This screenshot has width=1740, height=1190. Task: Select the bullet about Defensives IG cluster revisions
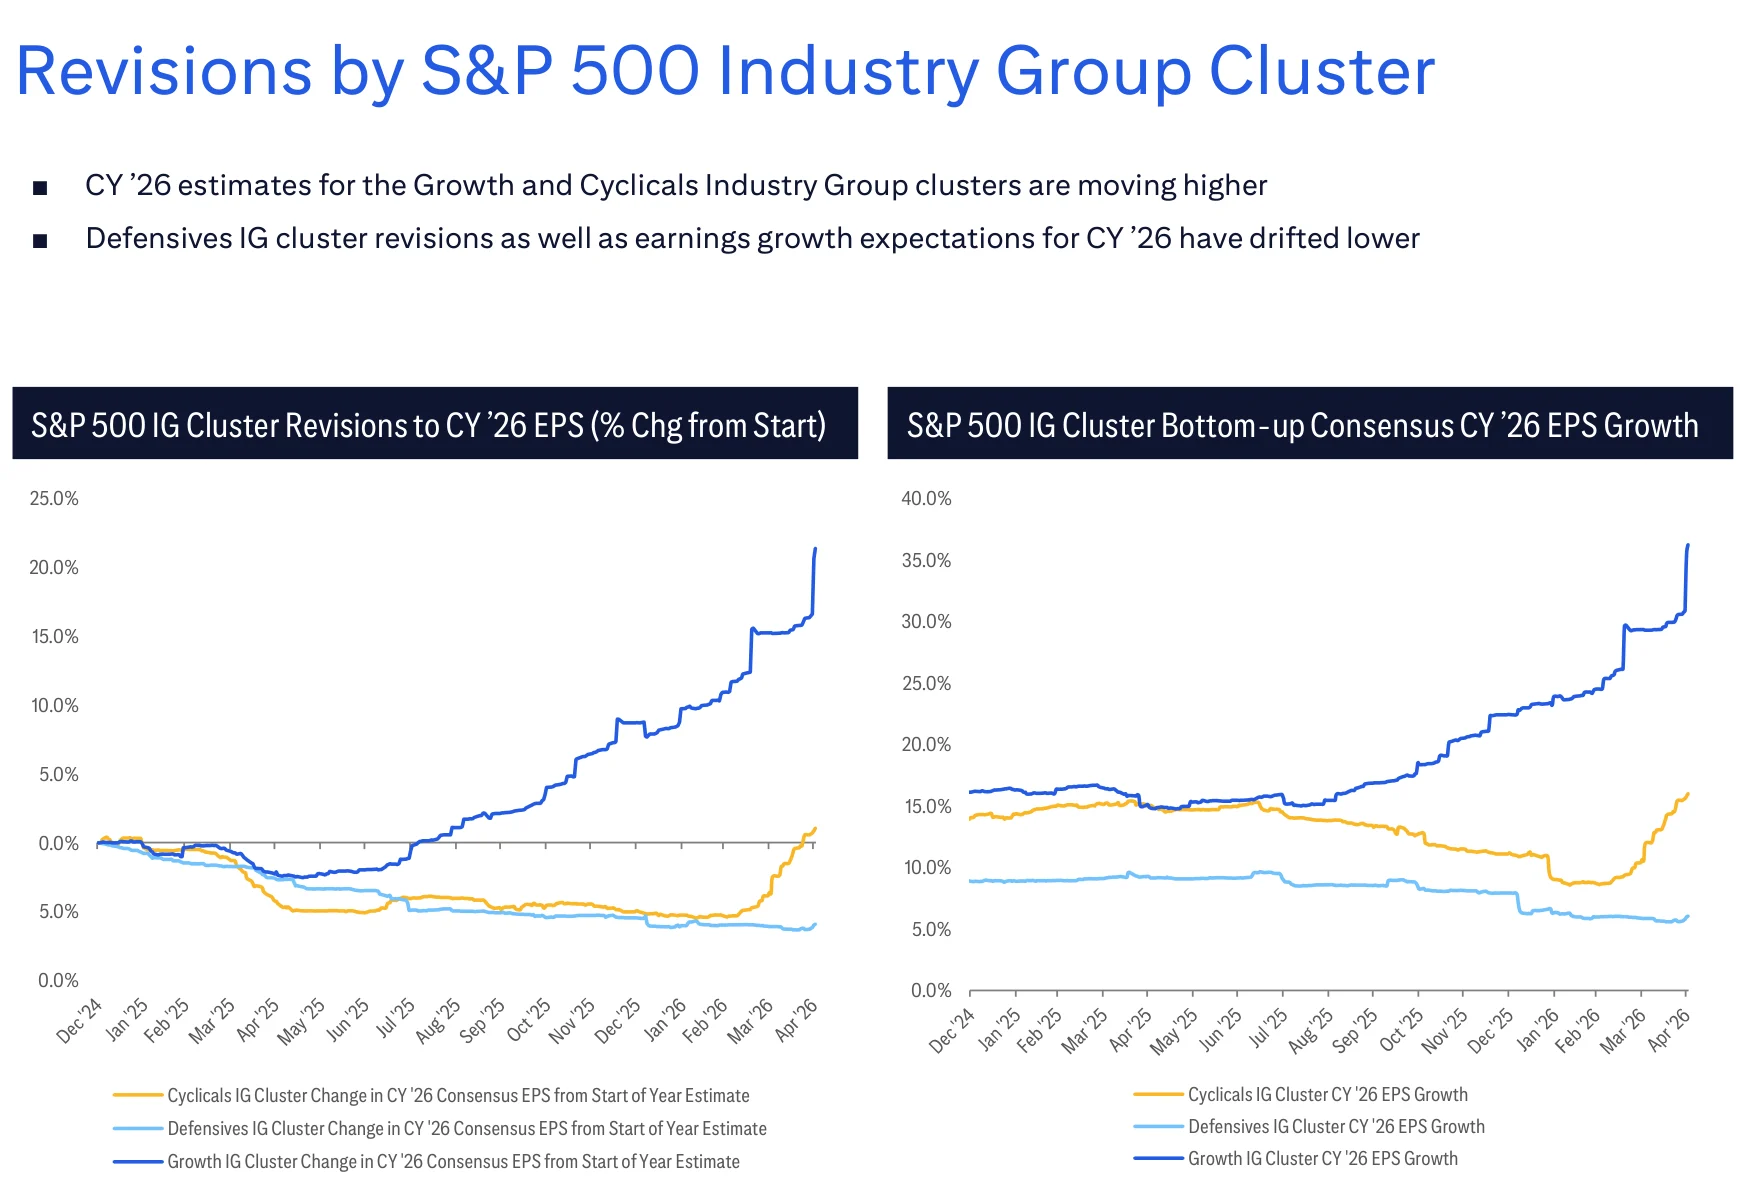tap(752, 239)
